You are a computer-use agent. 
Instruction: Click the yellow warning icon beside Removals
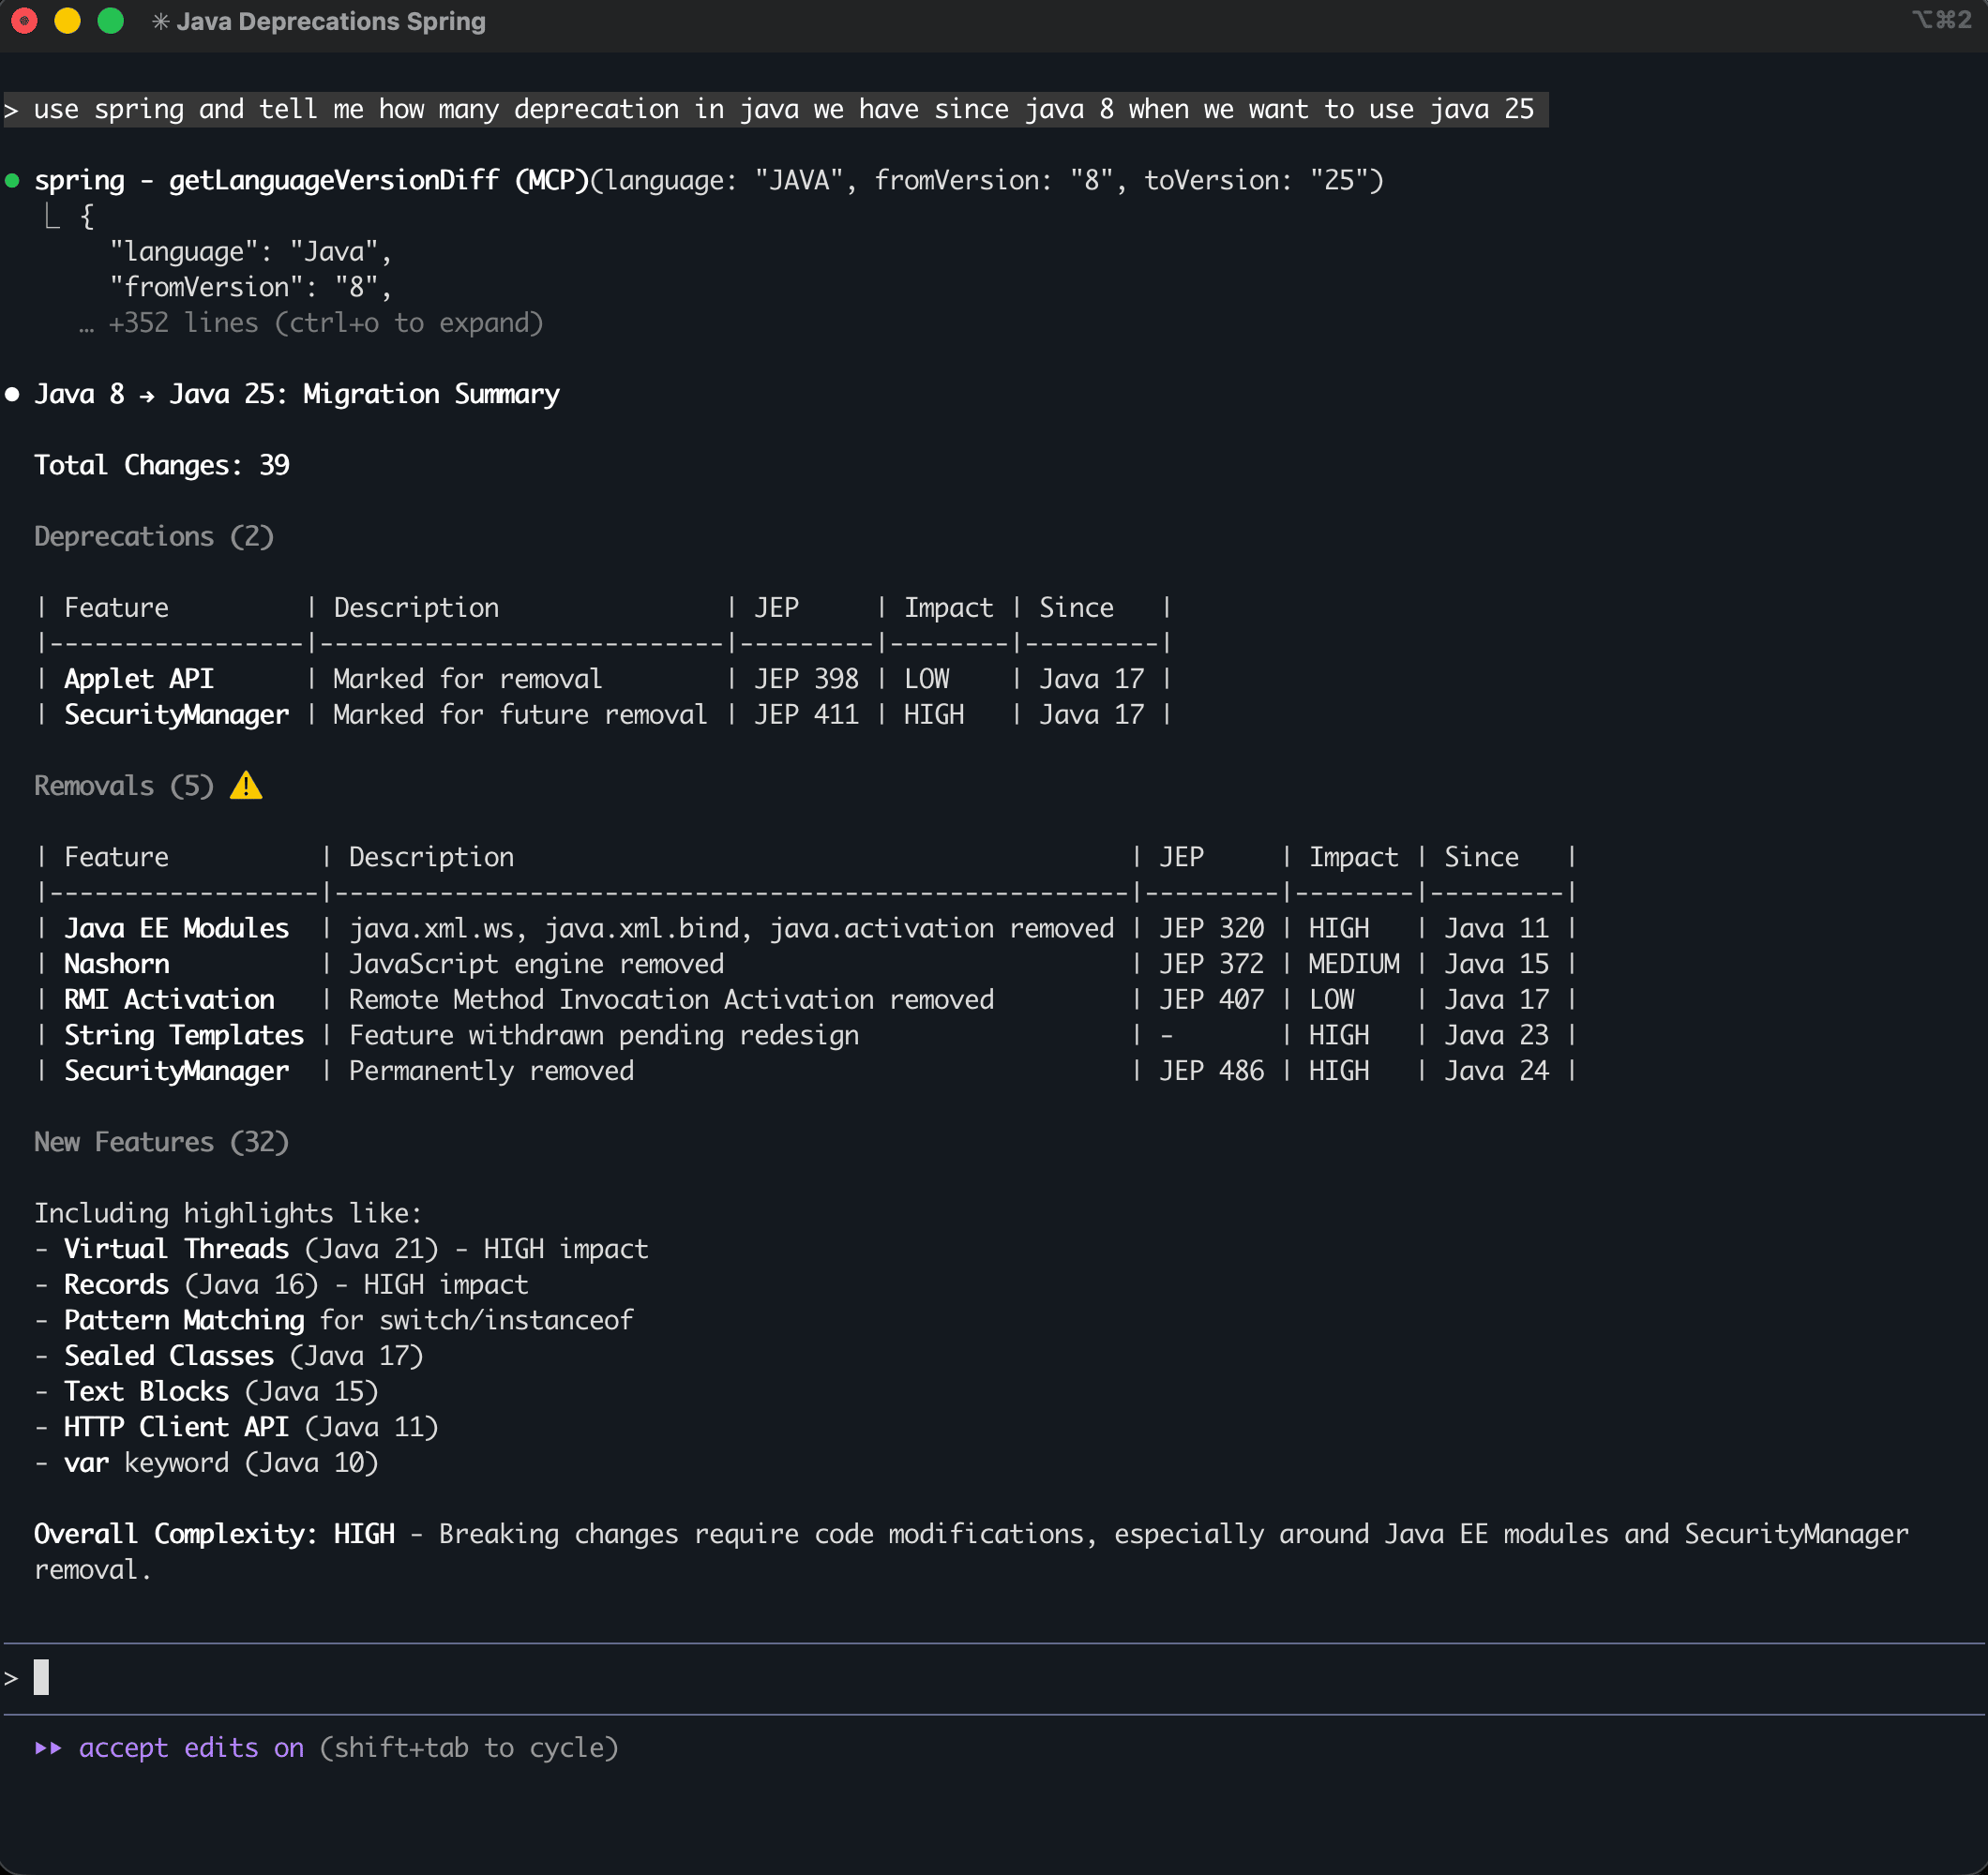coord(246,786)
